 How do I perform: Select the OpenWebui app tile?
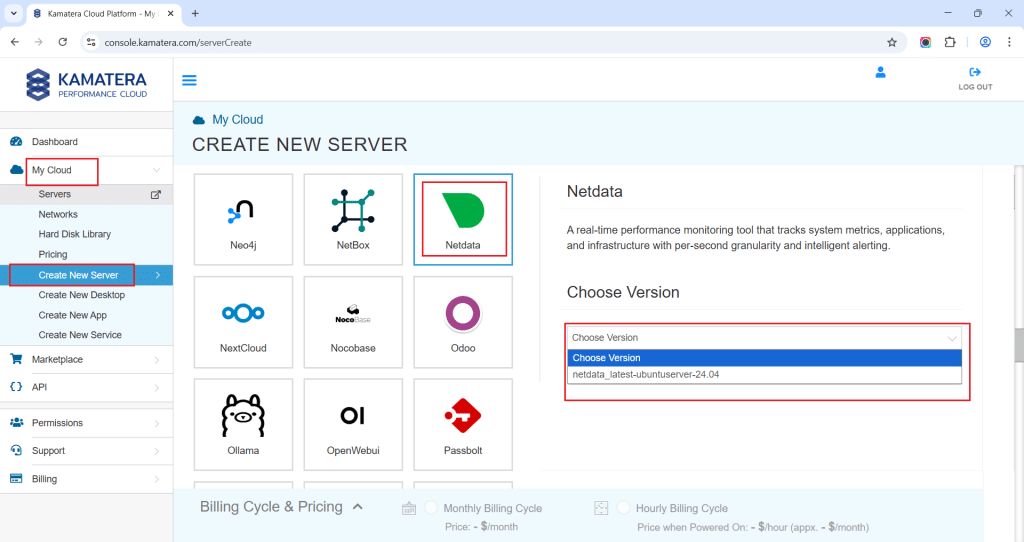[353, 424]
